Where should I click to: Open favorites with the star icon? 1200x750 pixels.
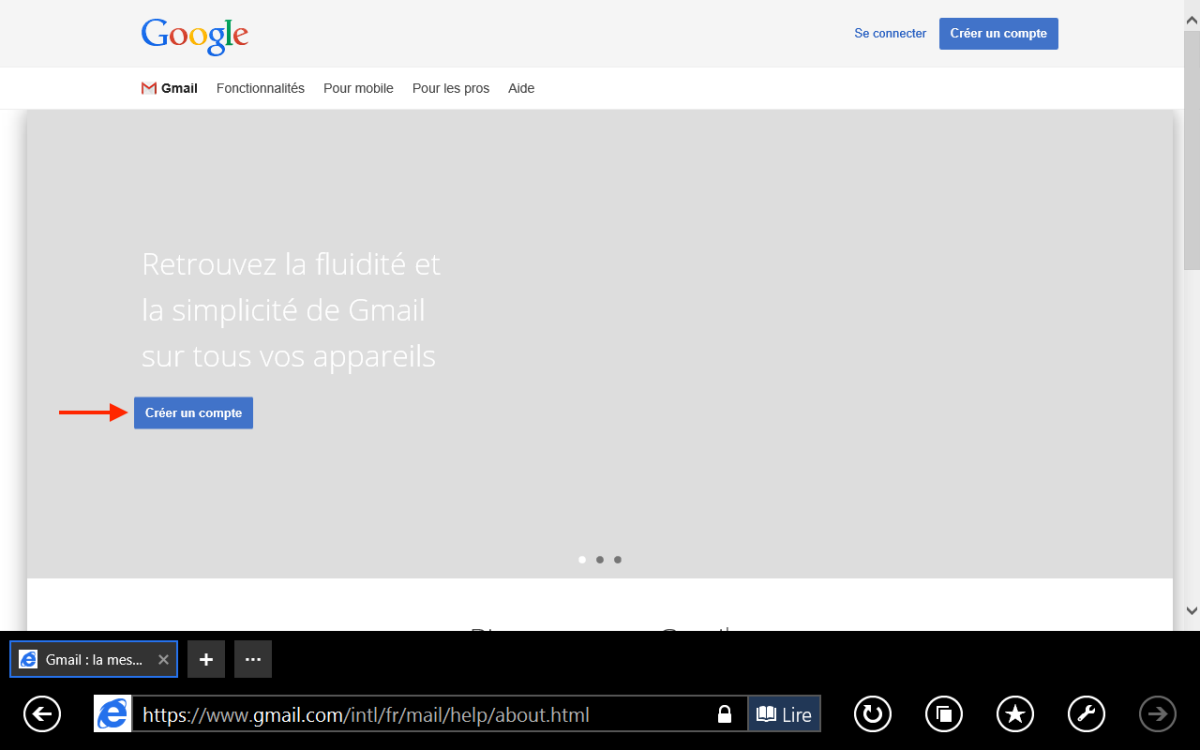tap(1015, 714)
